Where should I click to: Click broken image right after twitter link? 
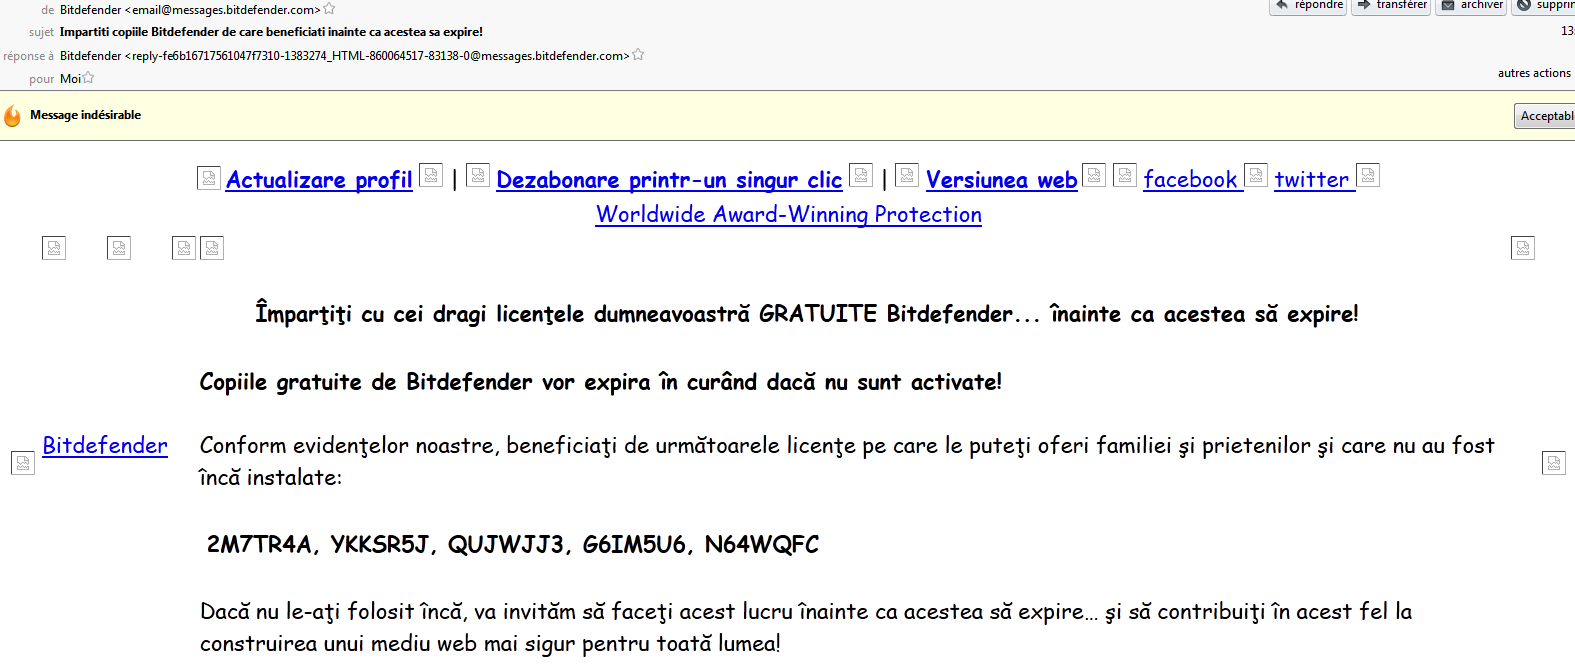pyautogui.click(x=1368, y=175)
